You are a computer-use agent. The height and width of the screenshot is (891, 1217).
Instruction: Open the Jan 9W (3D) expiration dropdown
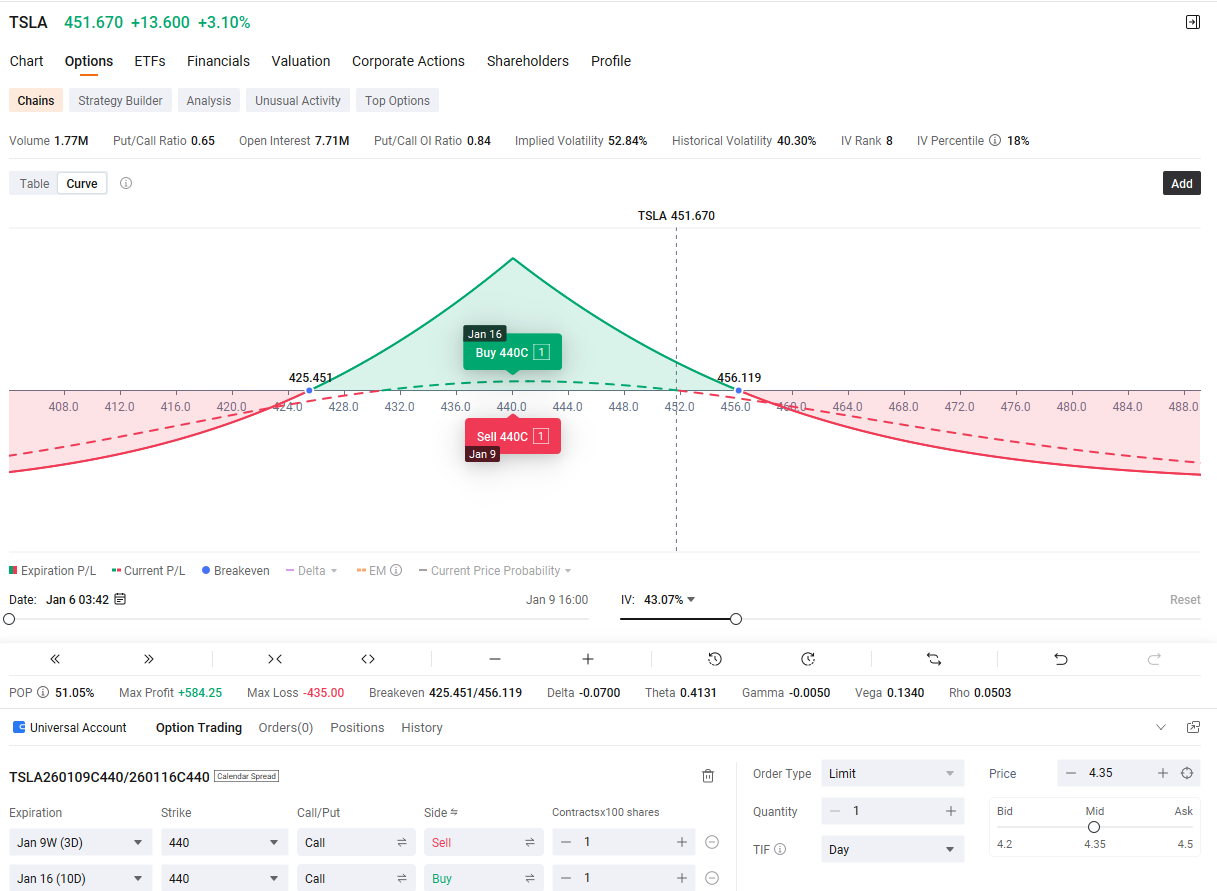coord(80,843)
